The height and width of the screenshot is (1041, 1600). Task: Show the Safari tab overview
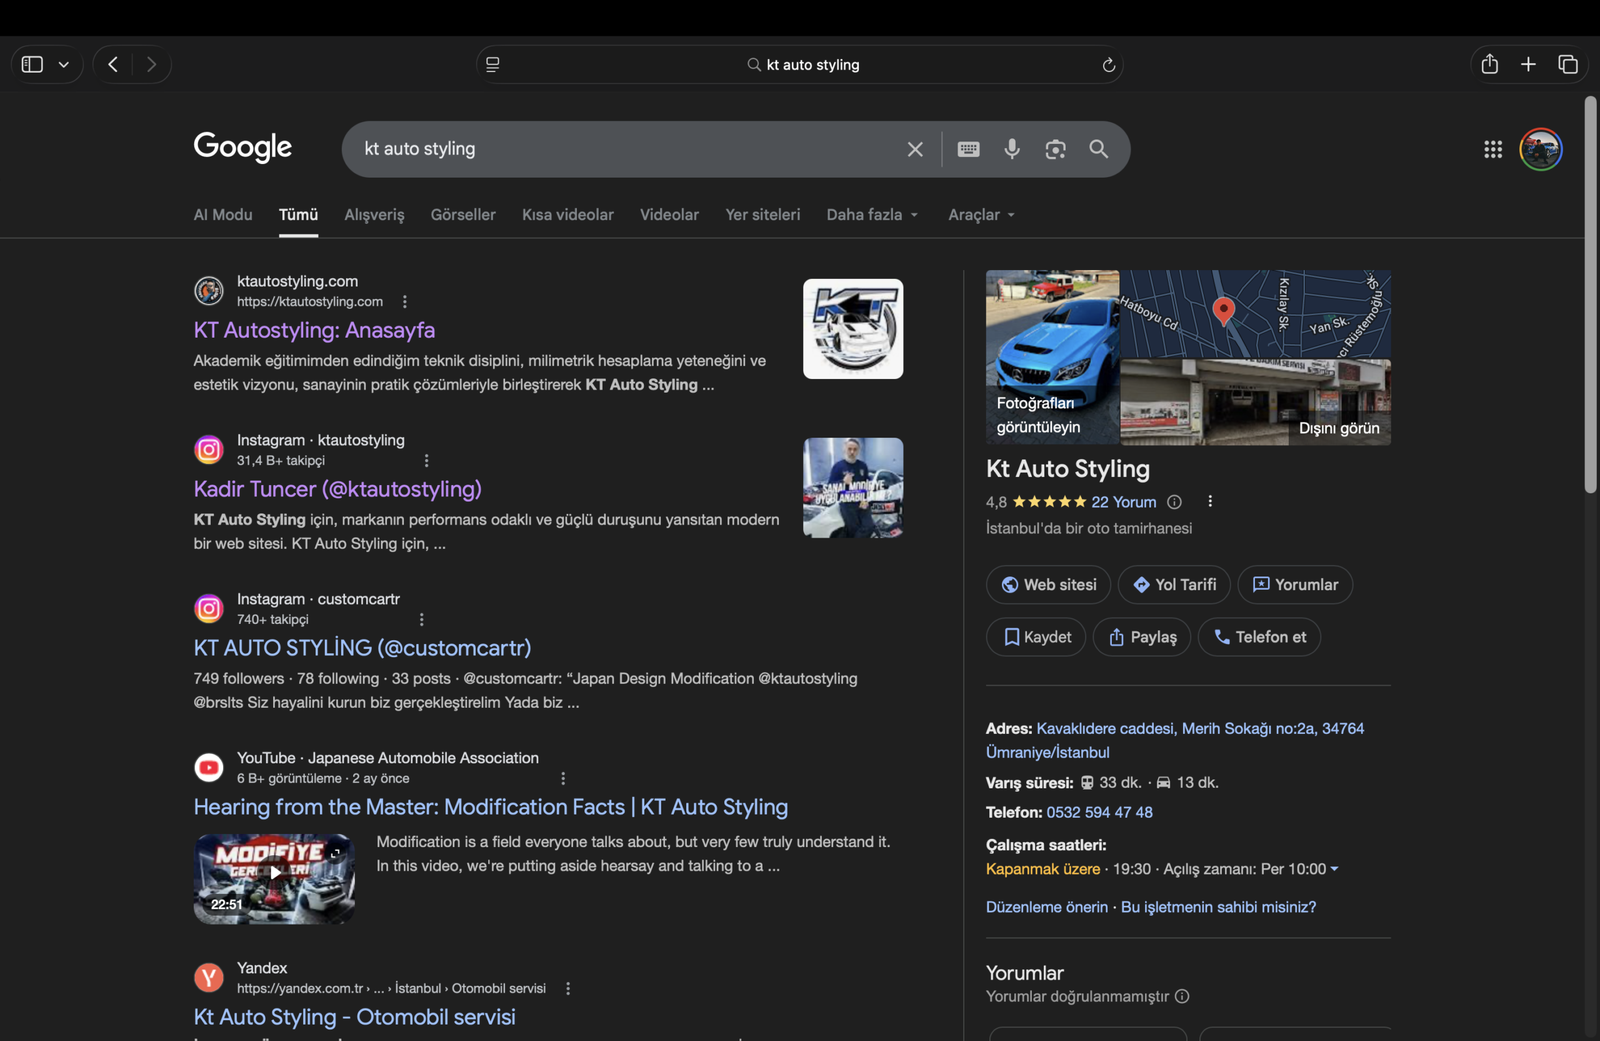tap(1568, 64)
